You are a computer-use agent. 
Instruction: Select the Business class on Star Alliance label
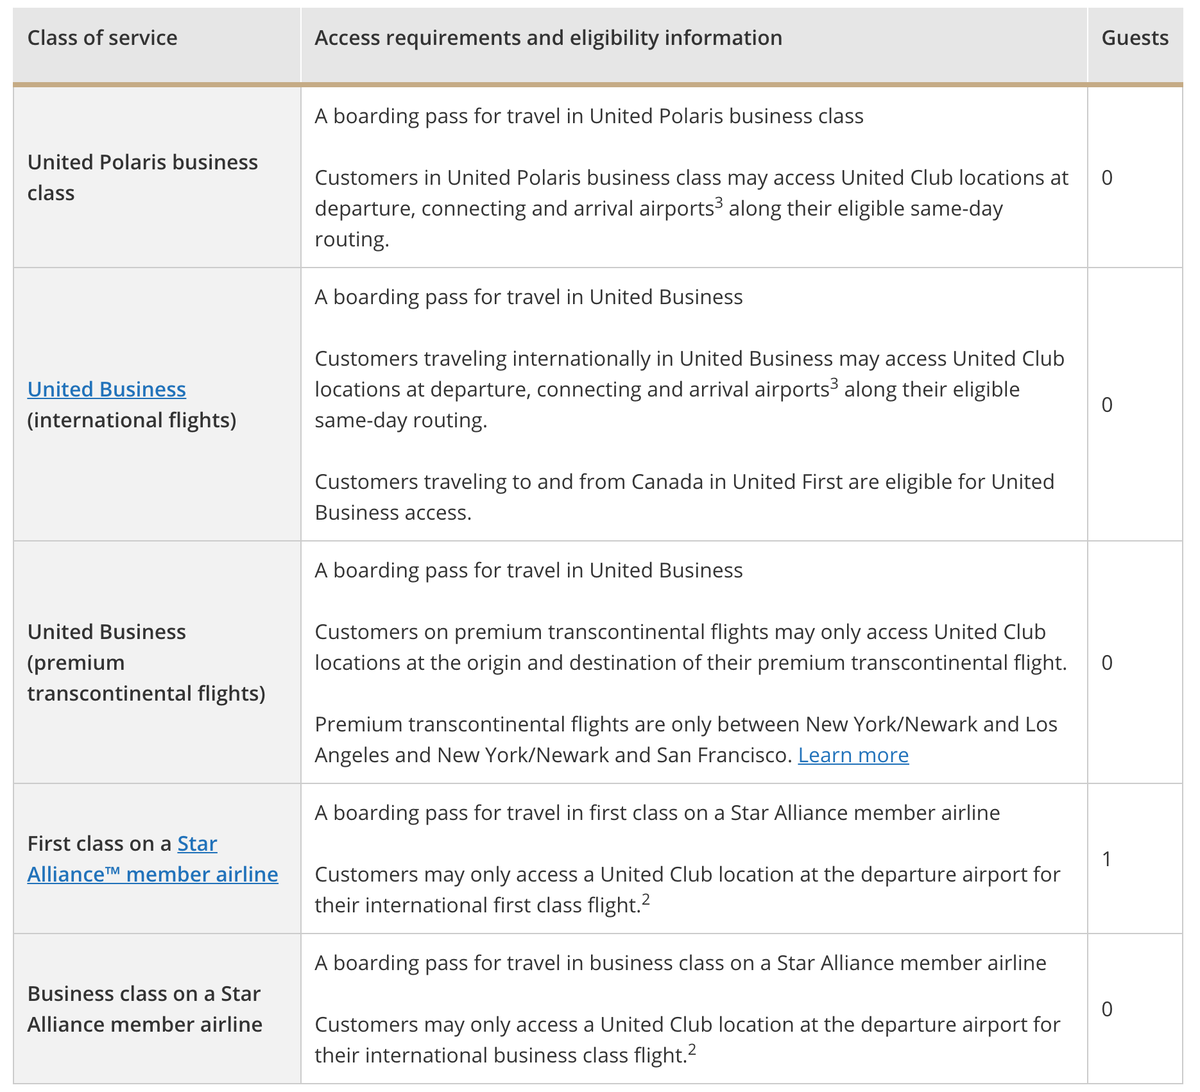coord(144,1008)
